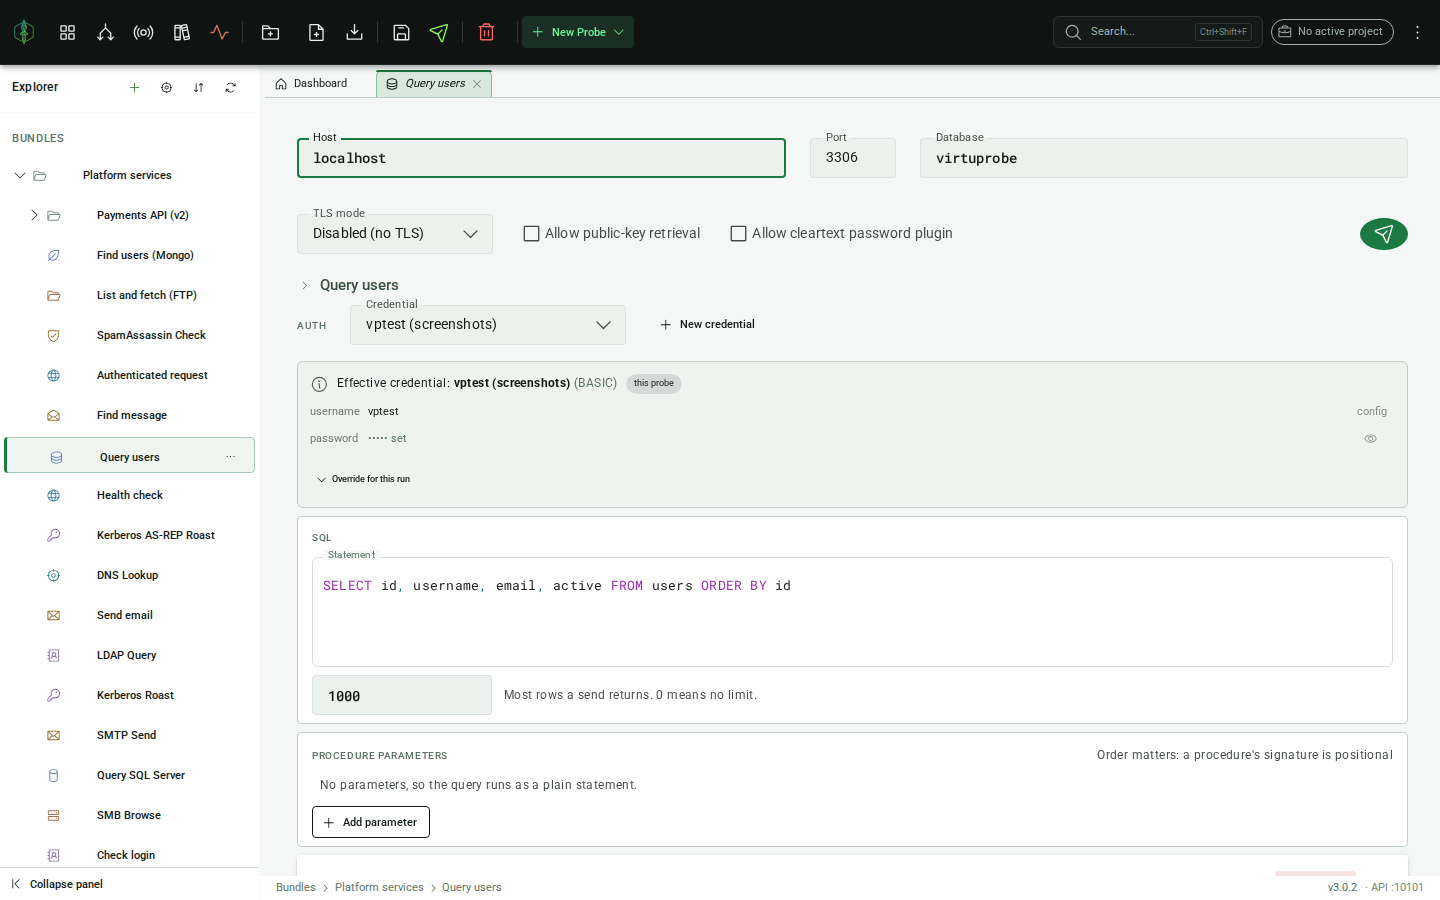
Task: Click the broadcast signal icon in toolbar
Action: click(x=143, y=32)
